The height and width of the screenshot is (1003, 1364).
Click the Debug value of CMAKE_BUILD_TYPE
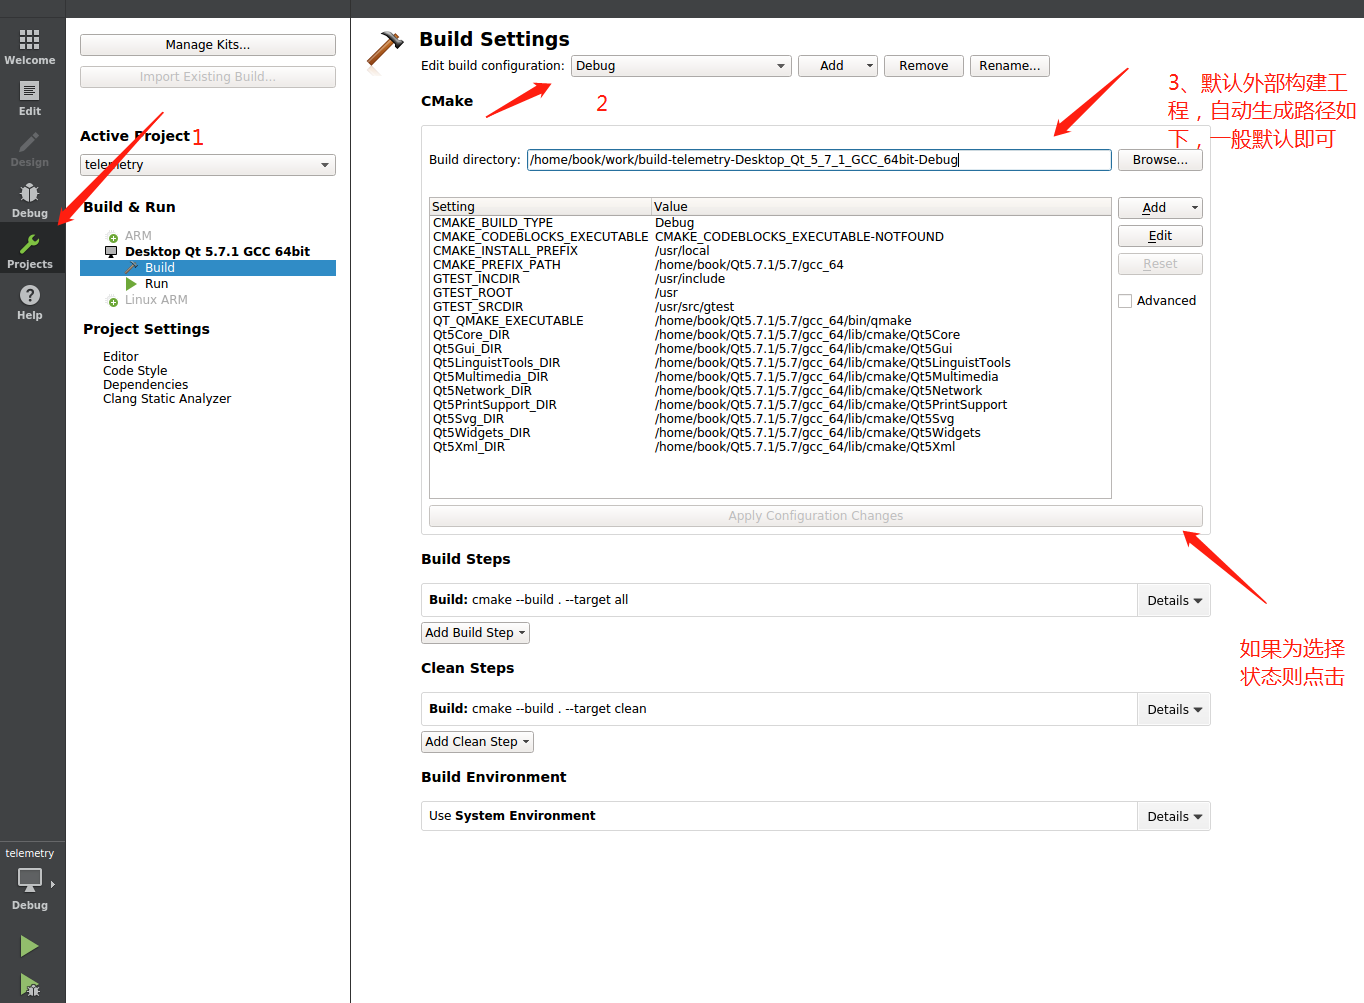click(x=674, y=223)
